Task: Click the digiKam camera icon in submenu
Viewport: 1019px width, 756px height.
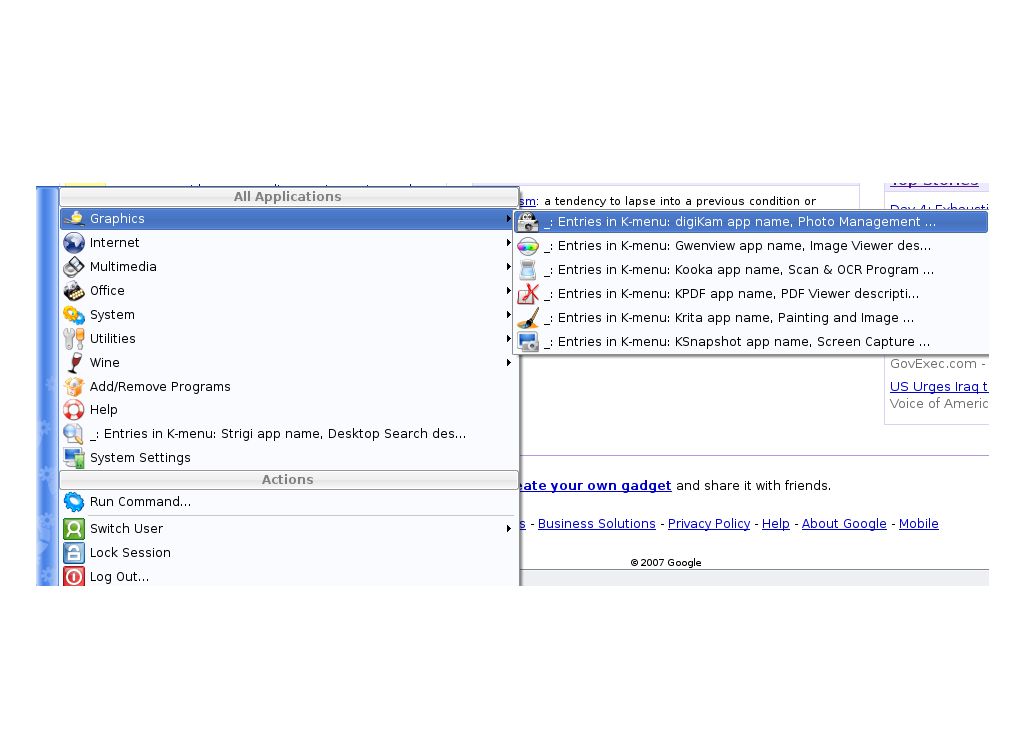Action: [528, 222]
